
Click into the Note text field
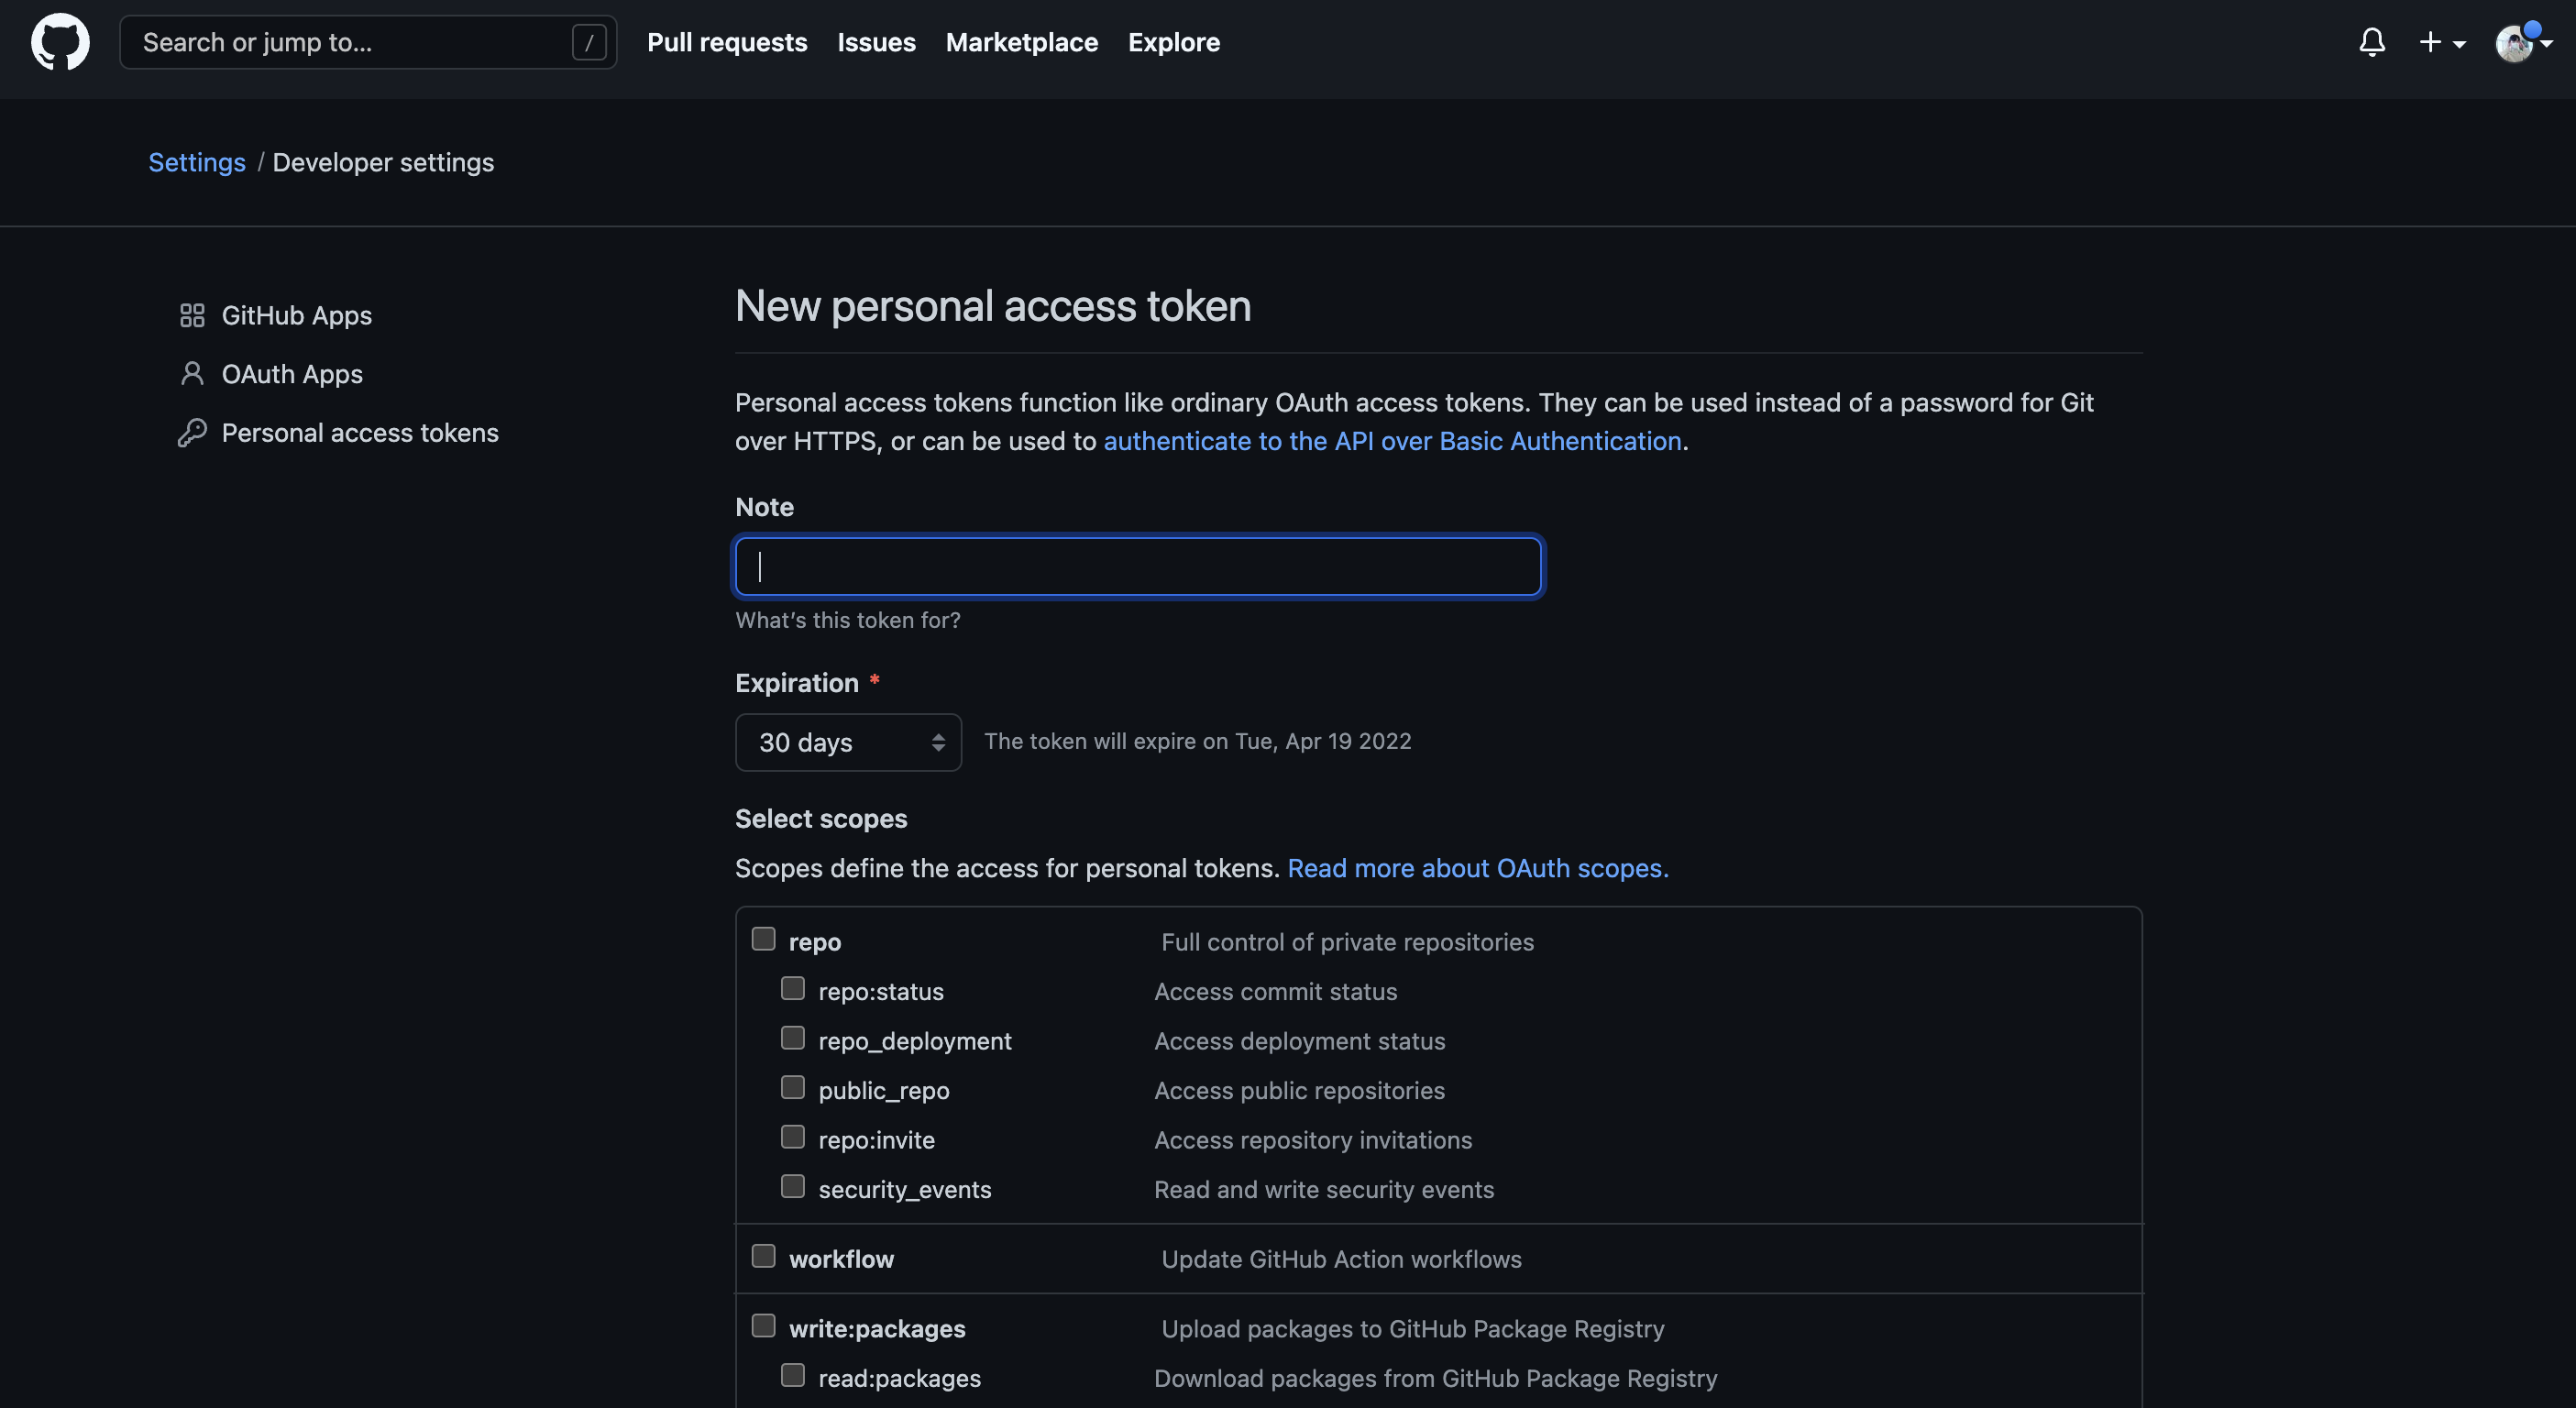pyautogui.click(x=1138, y=567)
